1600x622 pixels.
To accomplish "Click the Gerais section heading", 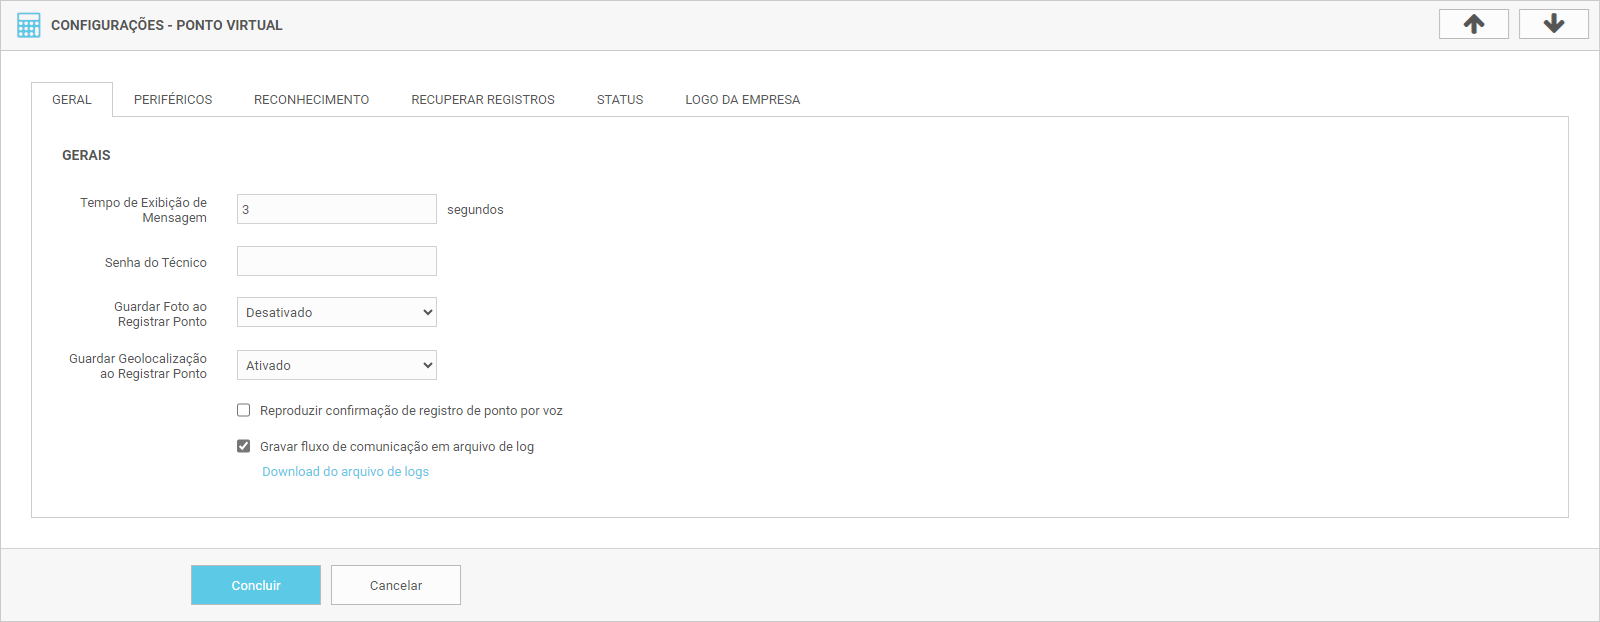I will (x=86, y=155).
